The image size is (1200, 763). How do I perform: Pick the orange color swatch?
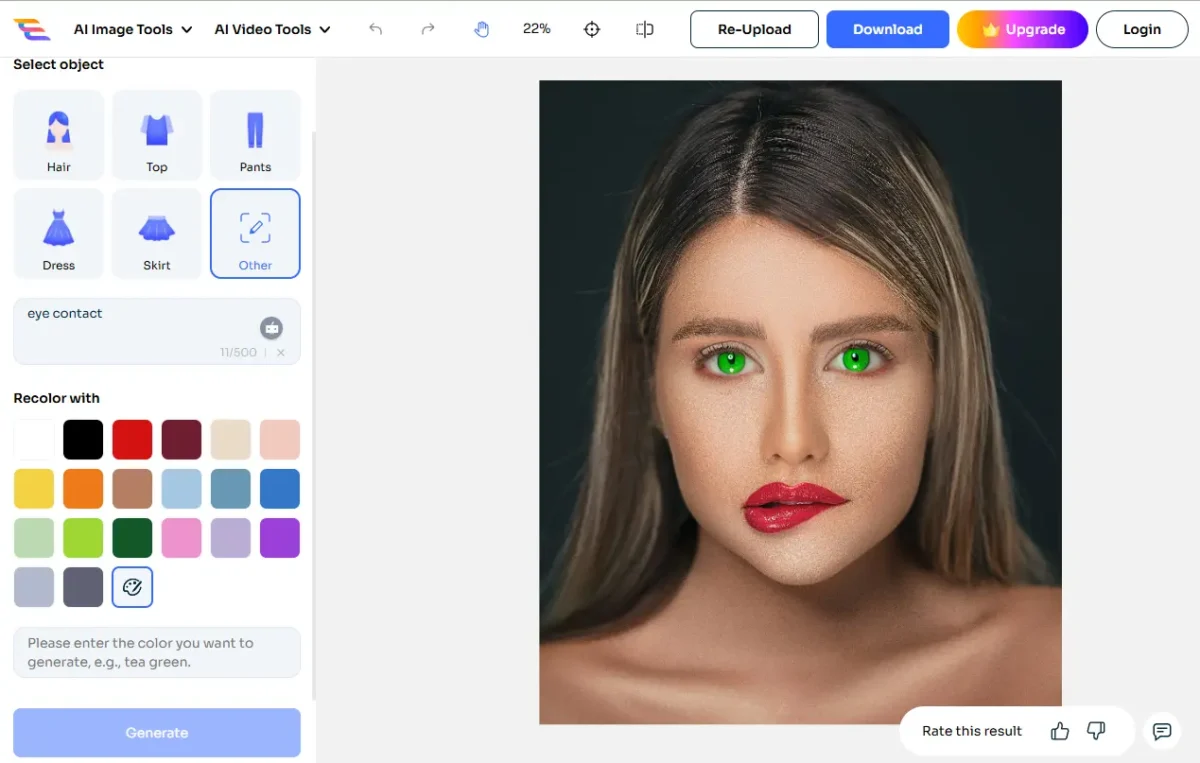pos(83,489)
